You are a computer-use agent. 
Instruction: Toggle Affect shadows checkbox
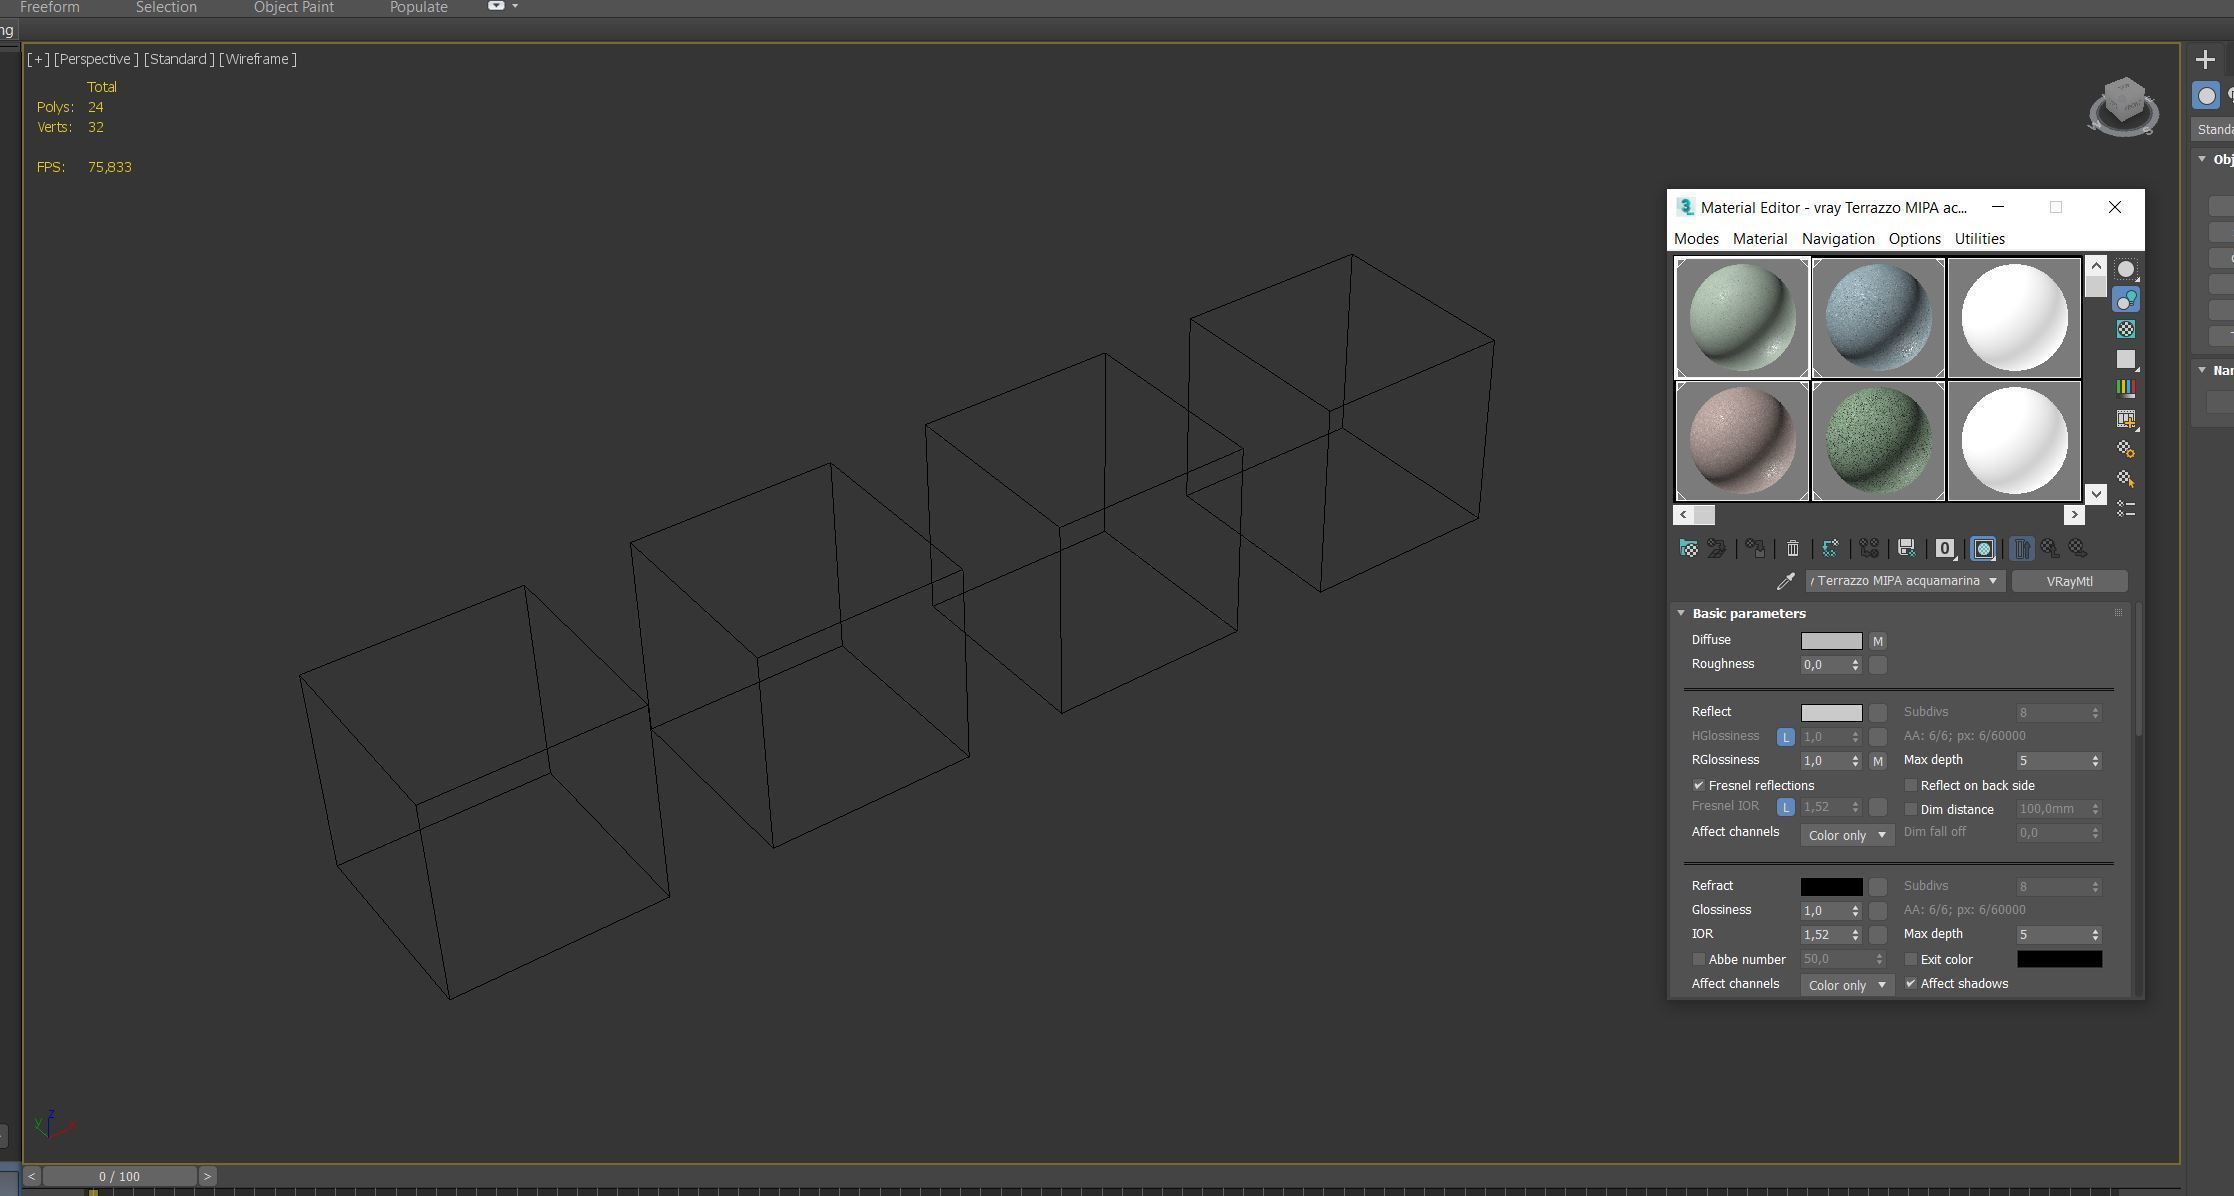coord(1910,983)
